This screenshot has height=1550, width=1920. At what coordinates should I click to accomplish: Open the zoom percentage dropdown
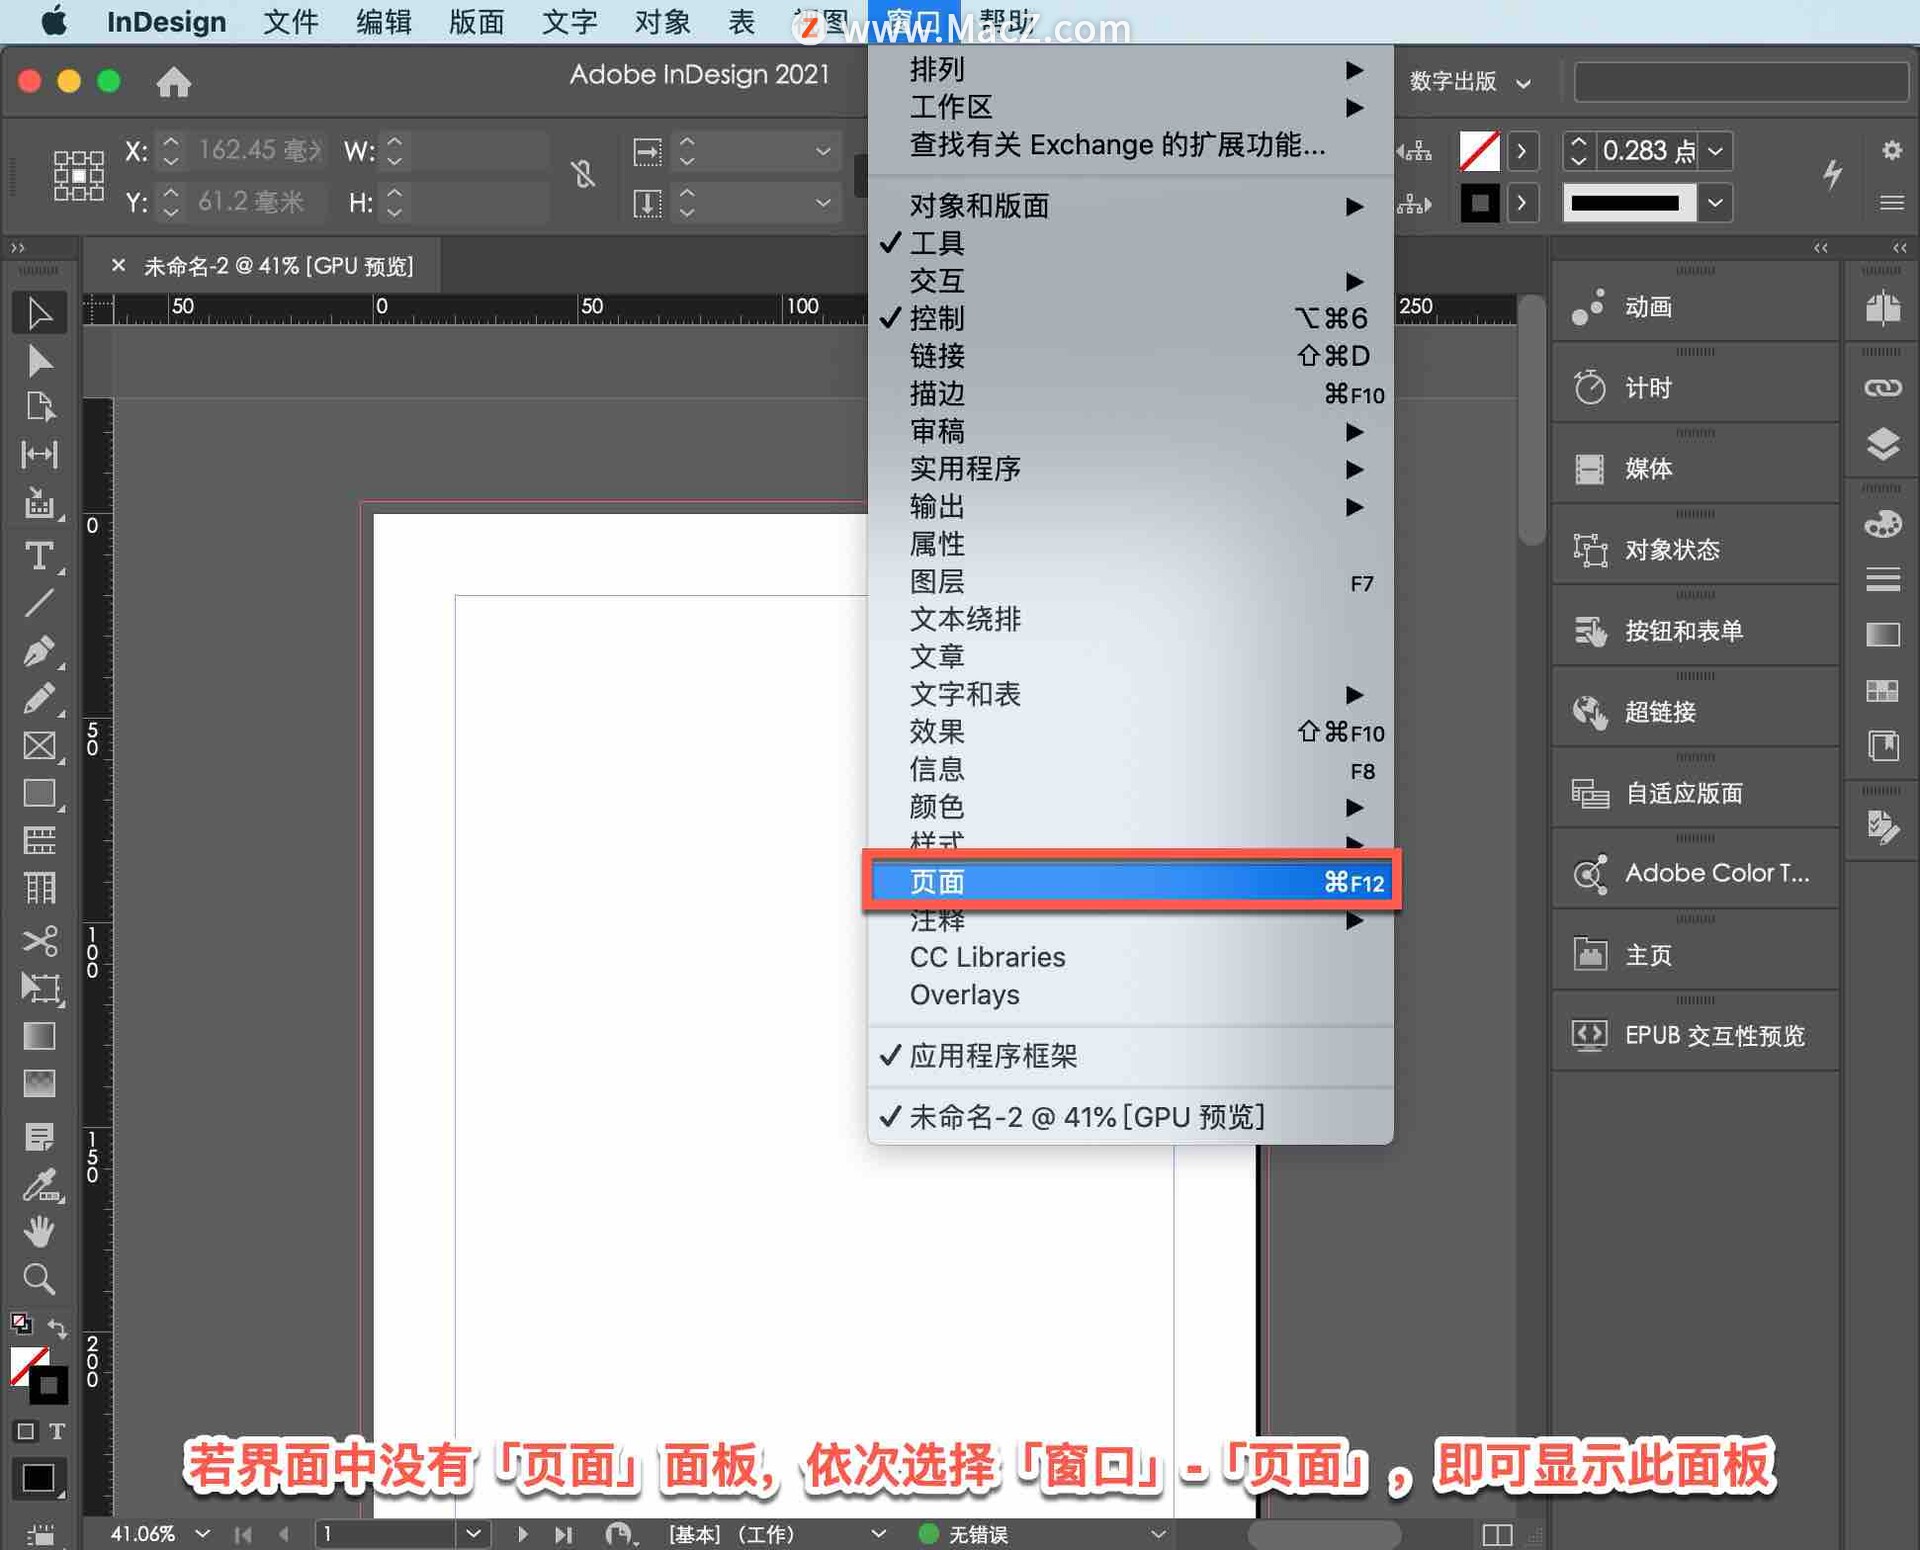pos(203,1533)
